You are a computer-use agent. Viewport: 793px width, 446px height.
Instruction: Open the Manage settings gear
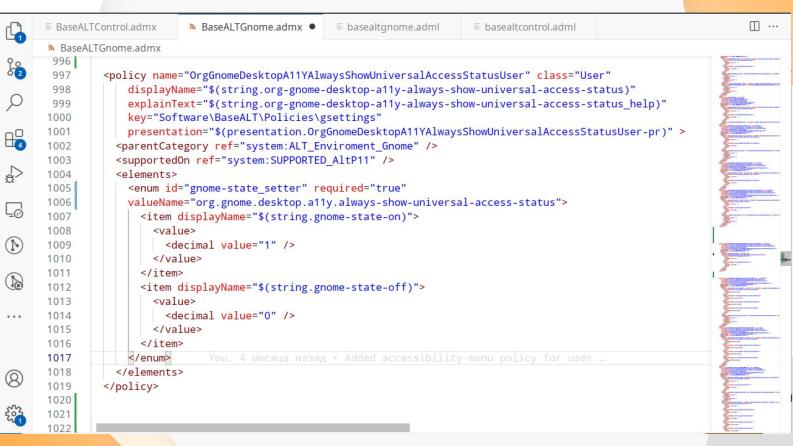[x=14, y=415]
